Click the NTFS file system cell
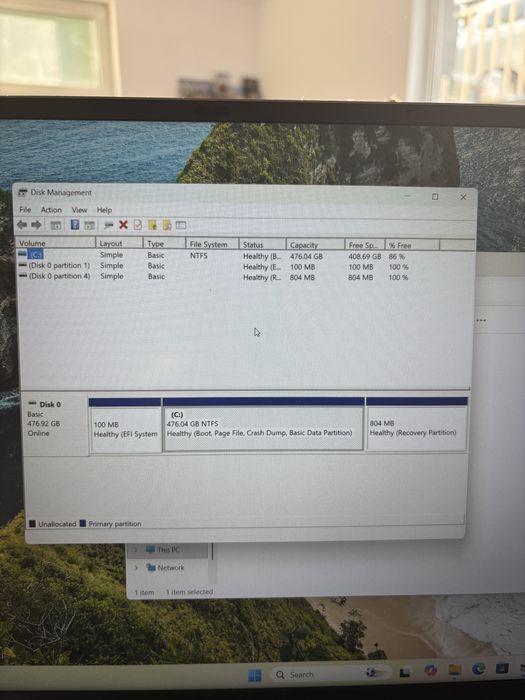 (x=199, y=255)
